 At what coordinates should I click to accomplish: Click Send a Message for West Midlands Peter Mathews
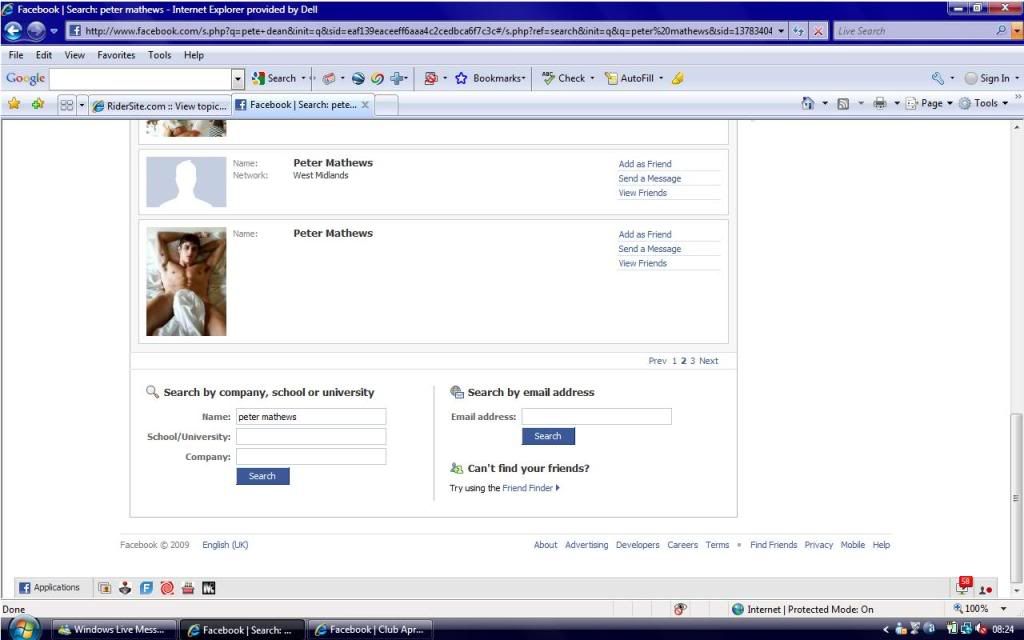tap(649, 178)
